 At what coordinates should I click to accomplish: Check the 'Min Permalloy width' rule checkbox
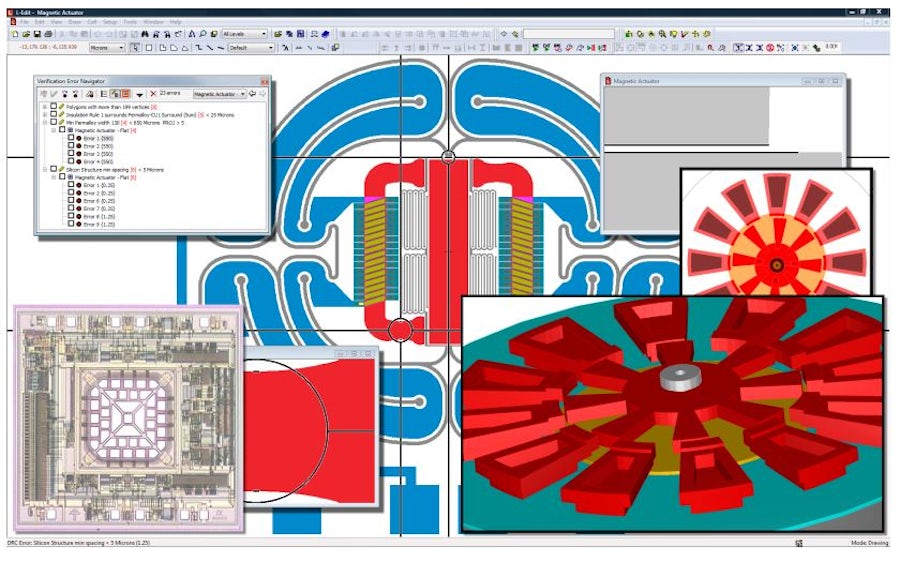[x=53, y=122]
